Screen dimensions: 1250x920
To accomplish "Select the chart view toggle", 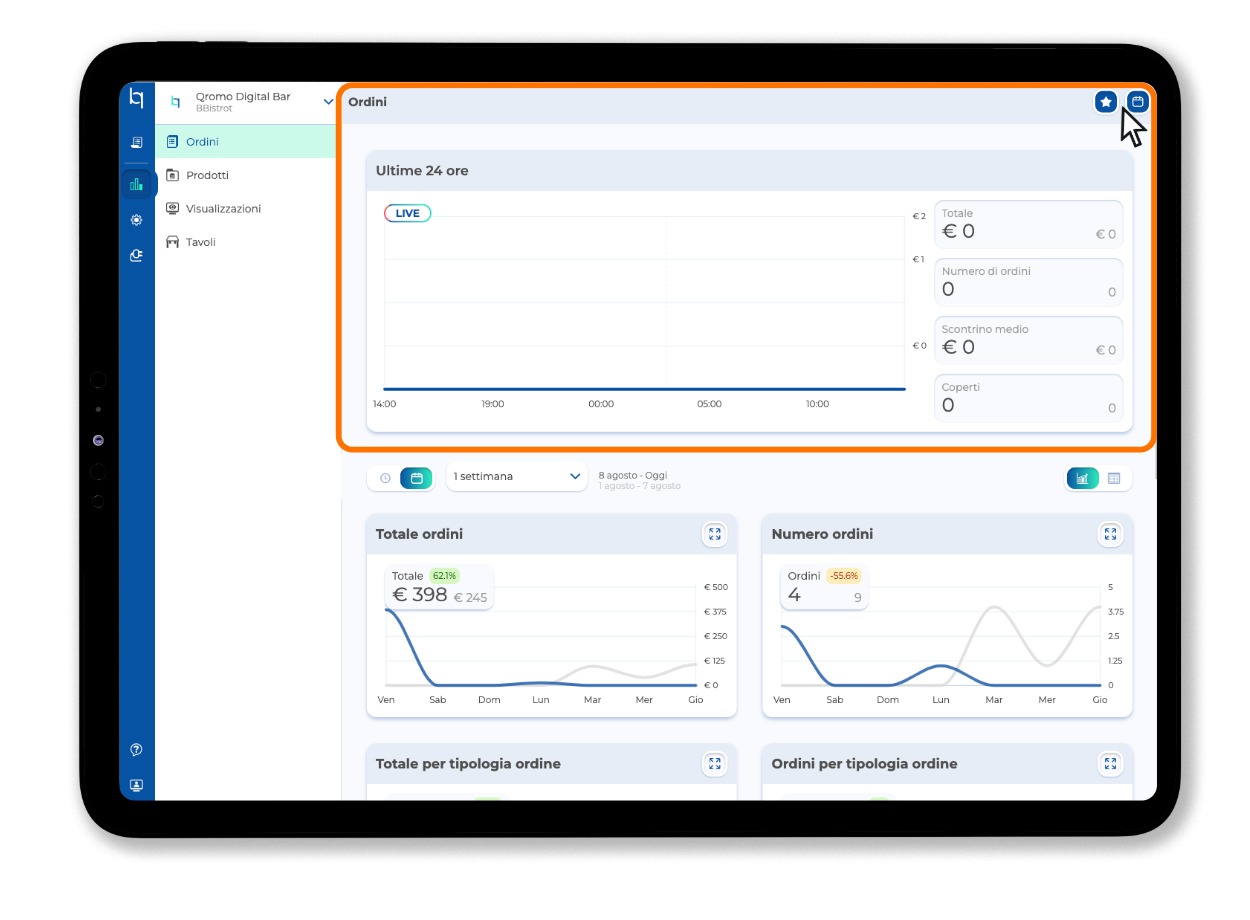I will pyautogui.click(x=1083, y=478).
